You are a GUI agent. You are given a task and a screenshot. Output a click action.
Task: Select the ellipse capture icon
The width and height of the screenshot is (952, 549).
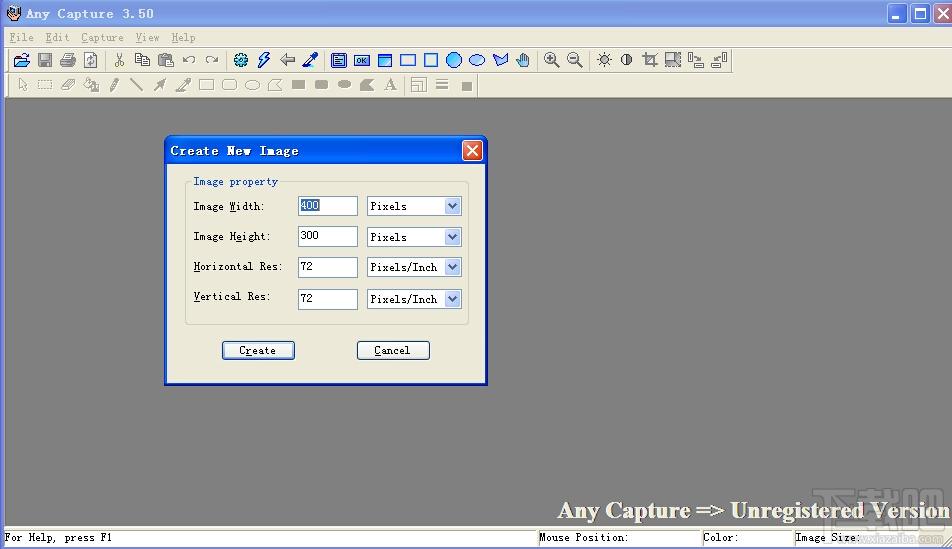tap(477, 60)
